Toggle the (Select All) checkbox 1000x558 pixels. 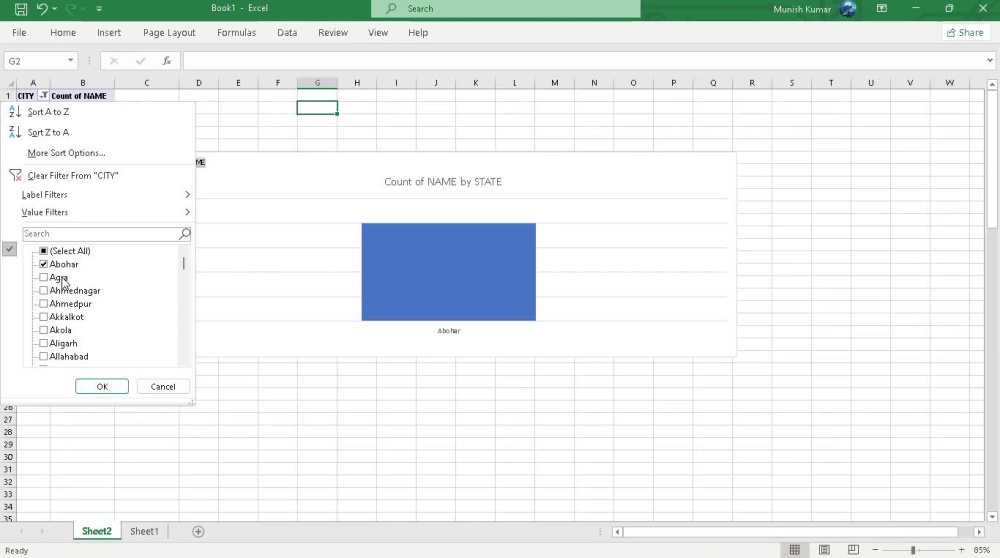click(x=43, y=251)
